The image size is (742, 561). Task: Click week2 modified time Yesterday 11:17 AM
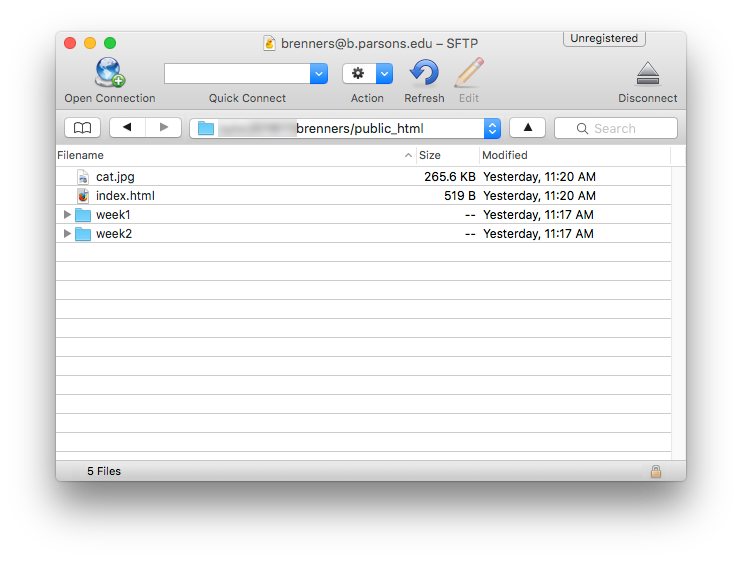point(539,234)
